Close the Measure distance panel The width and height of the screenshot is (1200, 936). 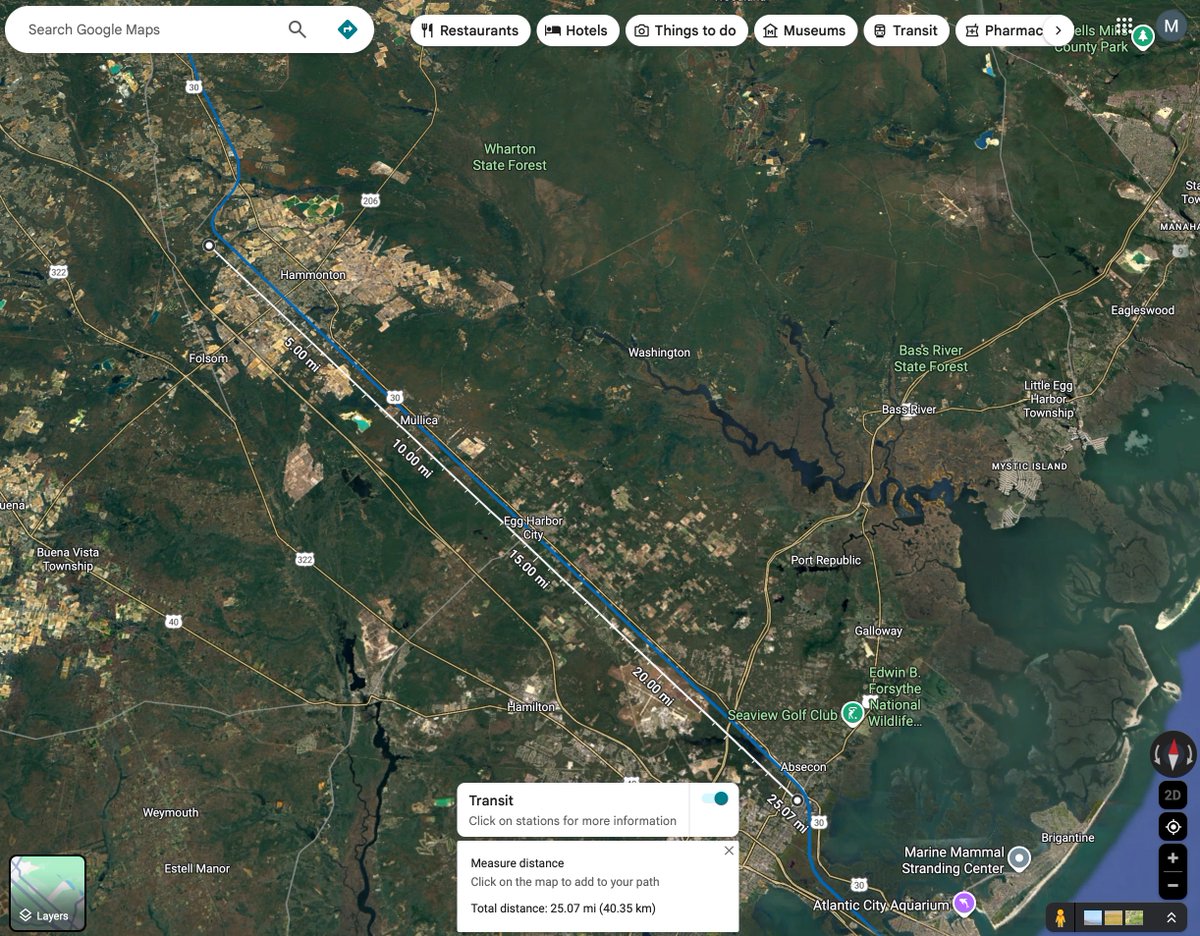point(729,851)
